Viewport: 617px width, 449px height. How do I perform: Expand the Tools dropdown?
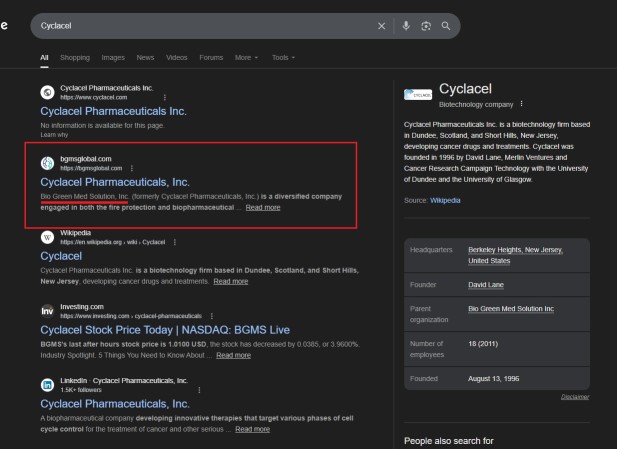pyautogui.click(x=283, y=57)
